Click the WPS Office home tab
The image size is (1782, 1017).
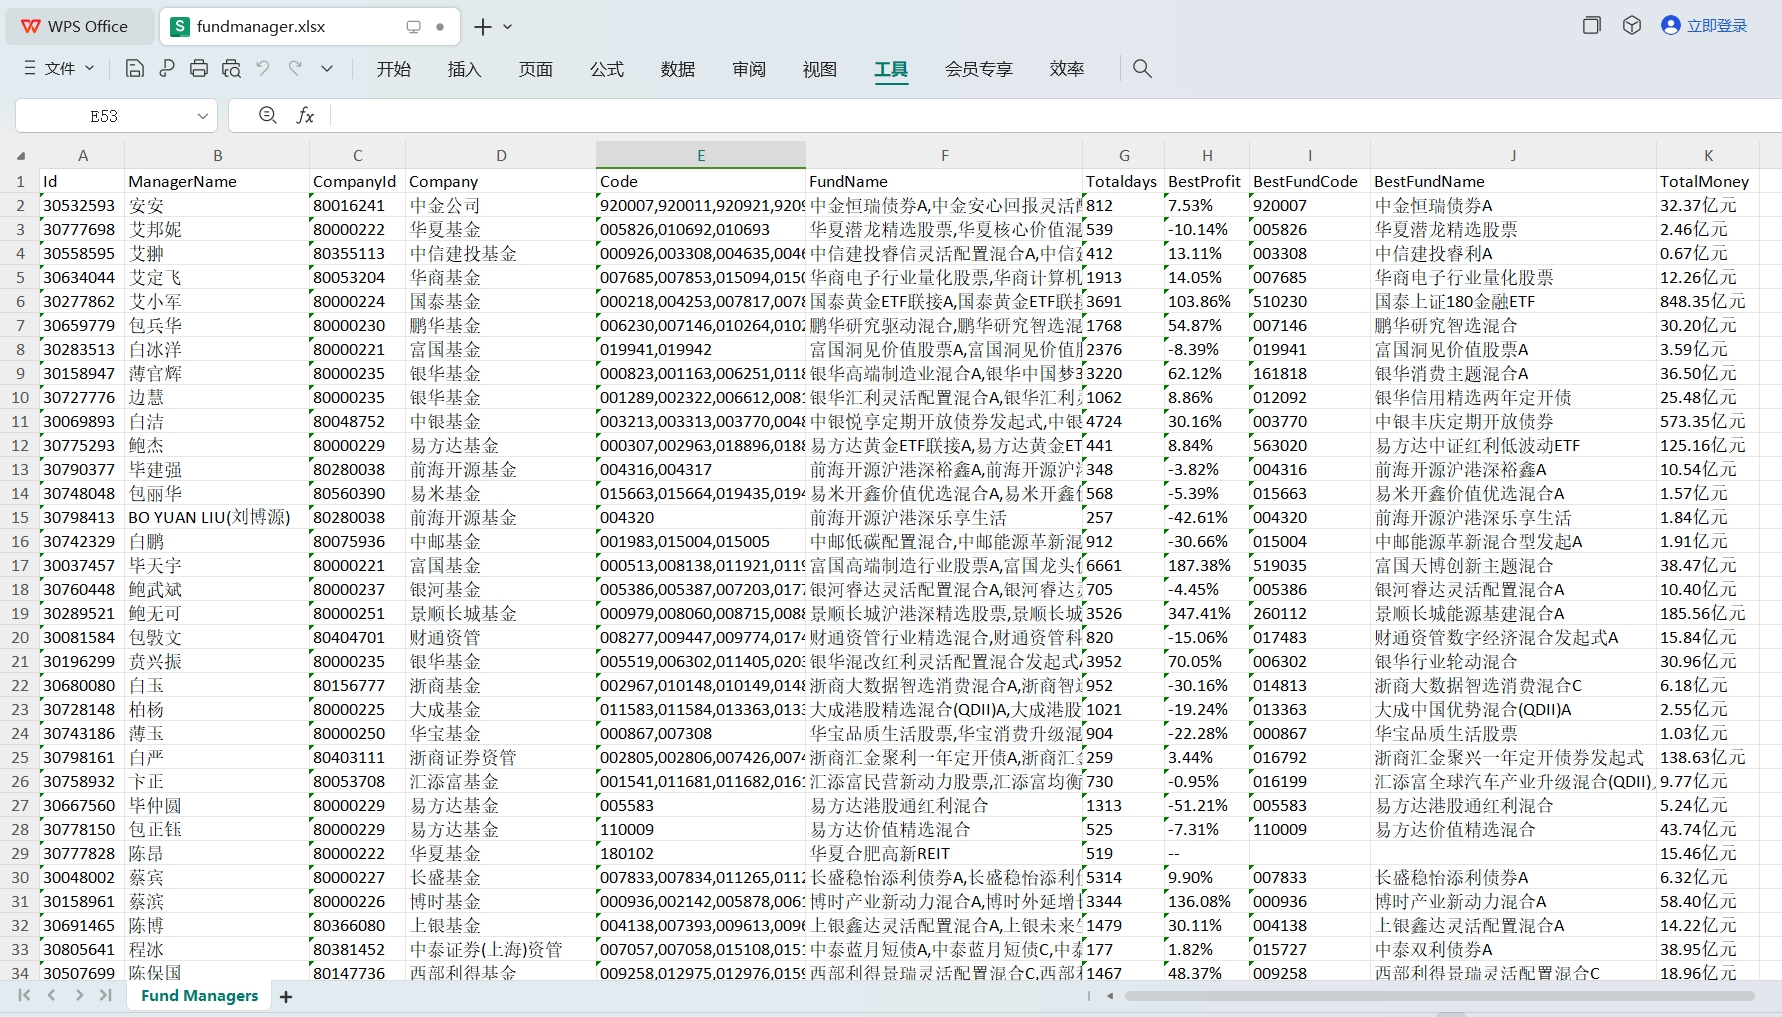[x=80, y=27]
